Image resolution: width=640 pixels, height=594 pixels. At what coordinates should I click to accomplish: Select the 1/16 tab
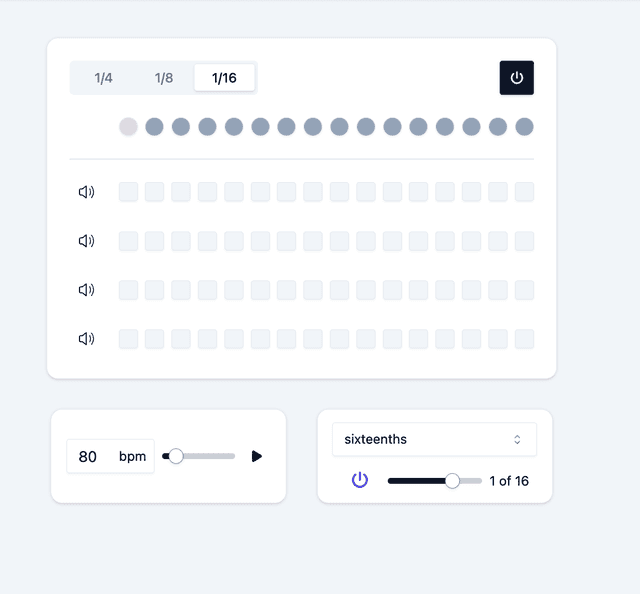224,78
